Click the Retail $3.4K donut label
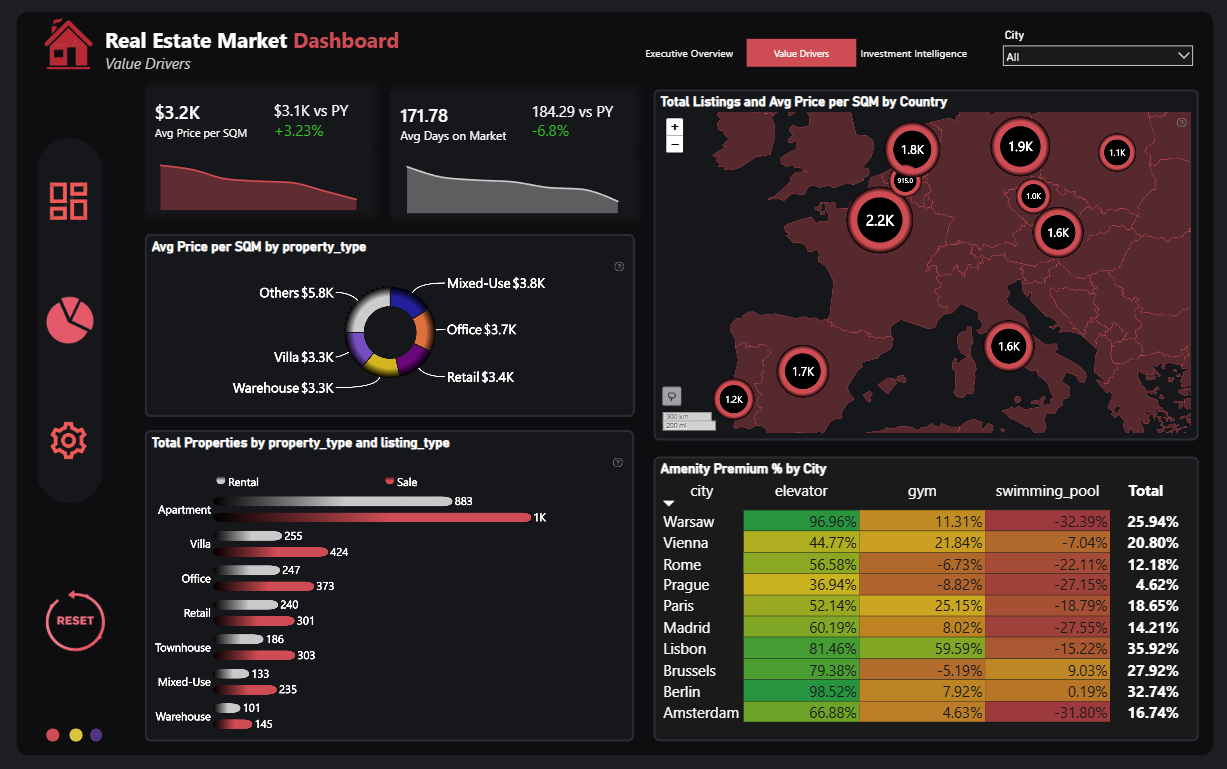Viewport: 1227px width, 769px height. point(481,377)
